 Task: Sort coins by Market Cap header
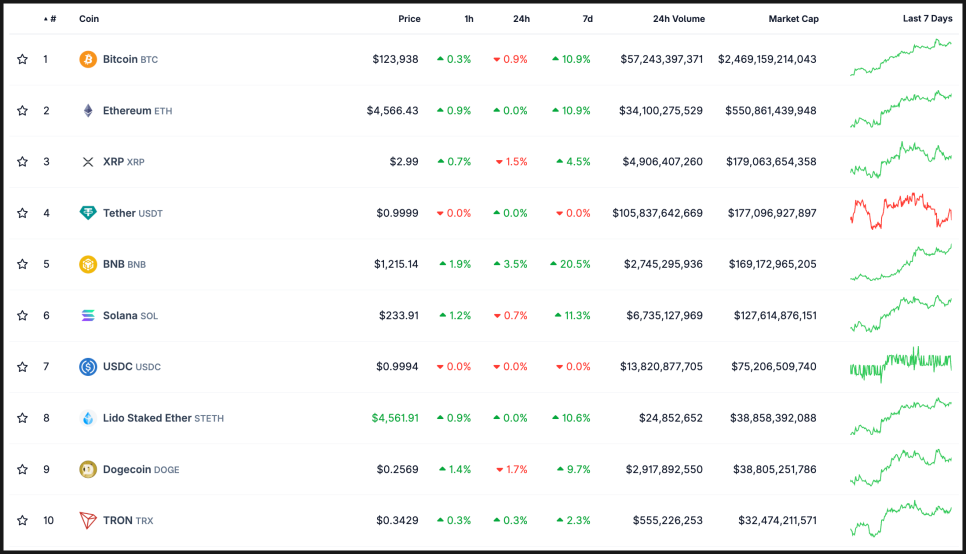(x=792, y=19)
